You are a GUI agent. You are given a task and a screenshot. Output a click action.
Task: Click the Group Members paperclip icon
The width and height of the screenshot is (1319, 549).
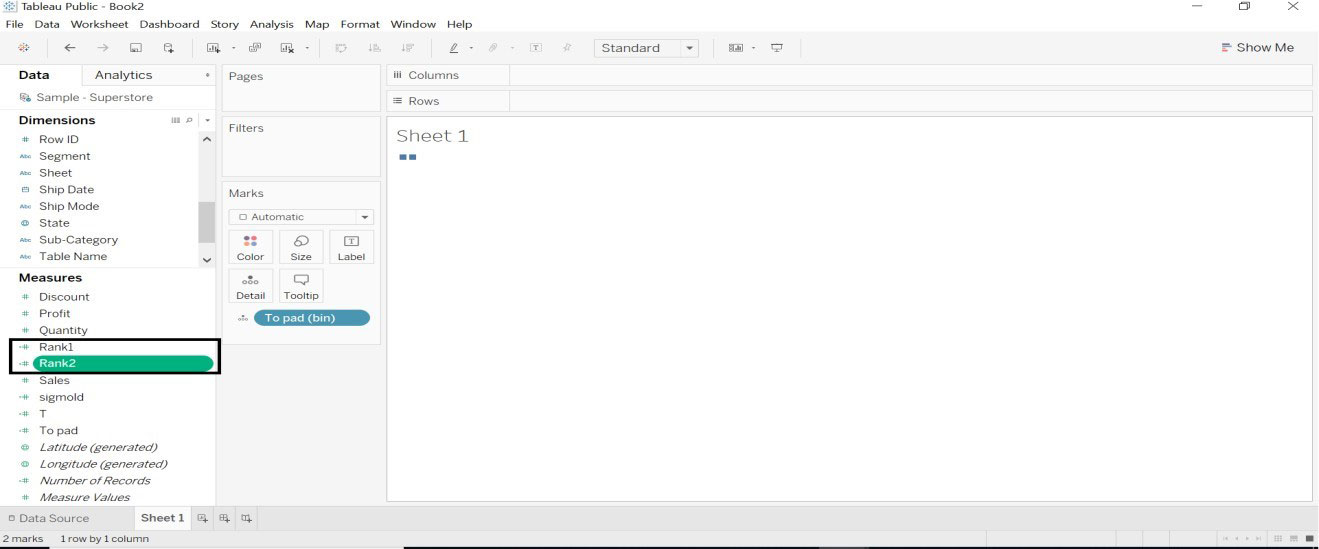coord(493,48)
